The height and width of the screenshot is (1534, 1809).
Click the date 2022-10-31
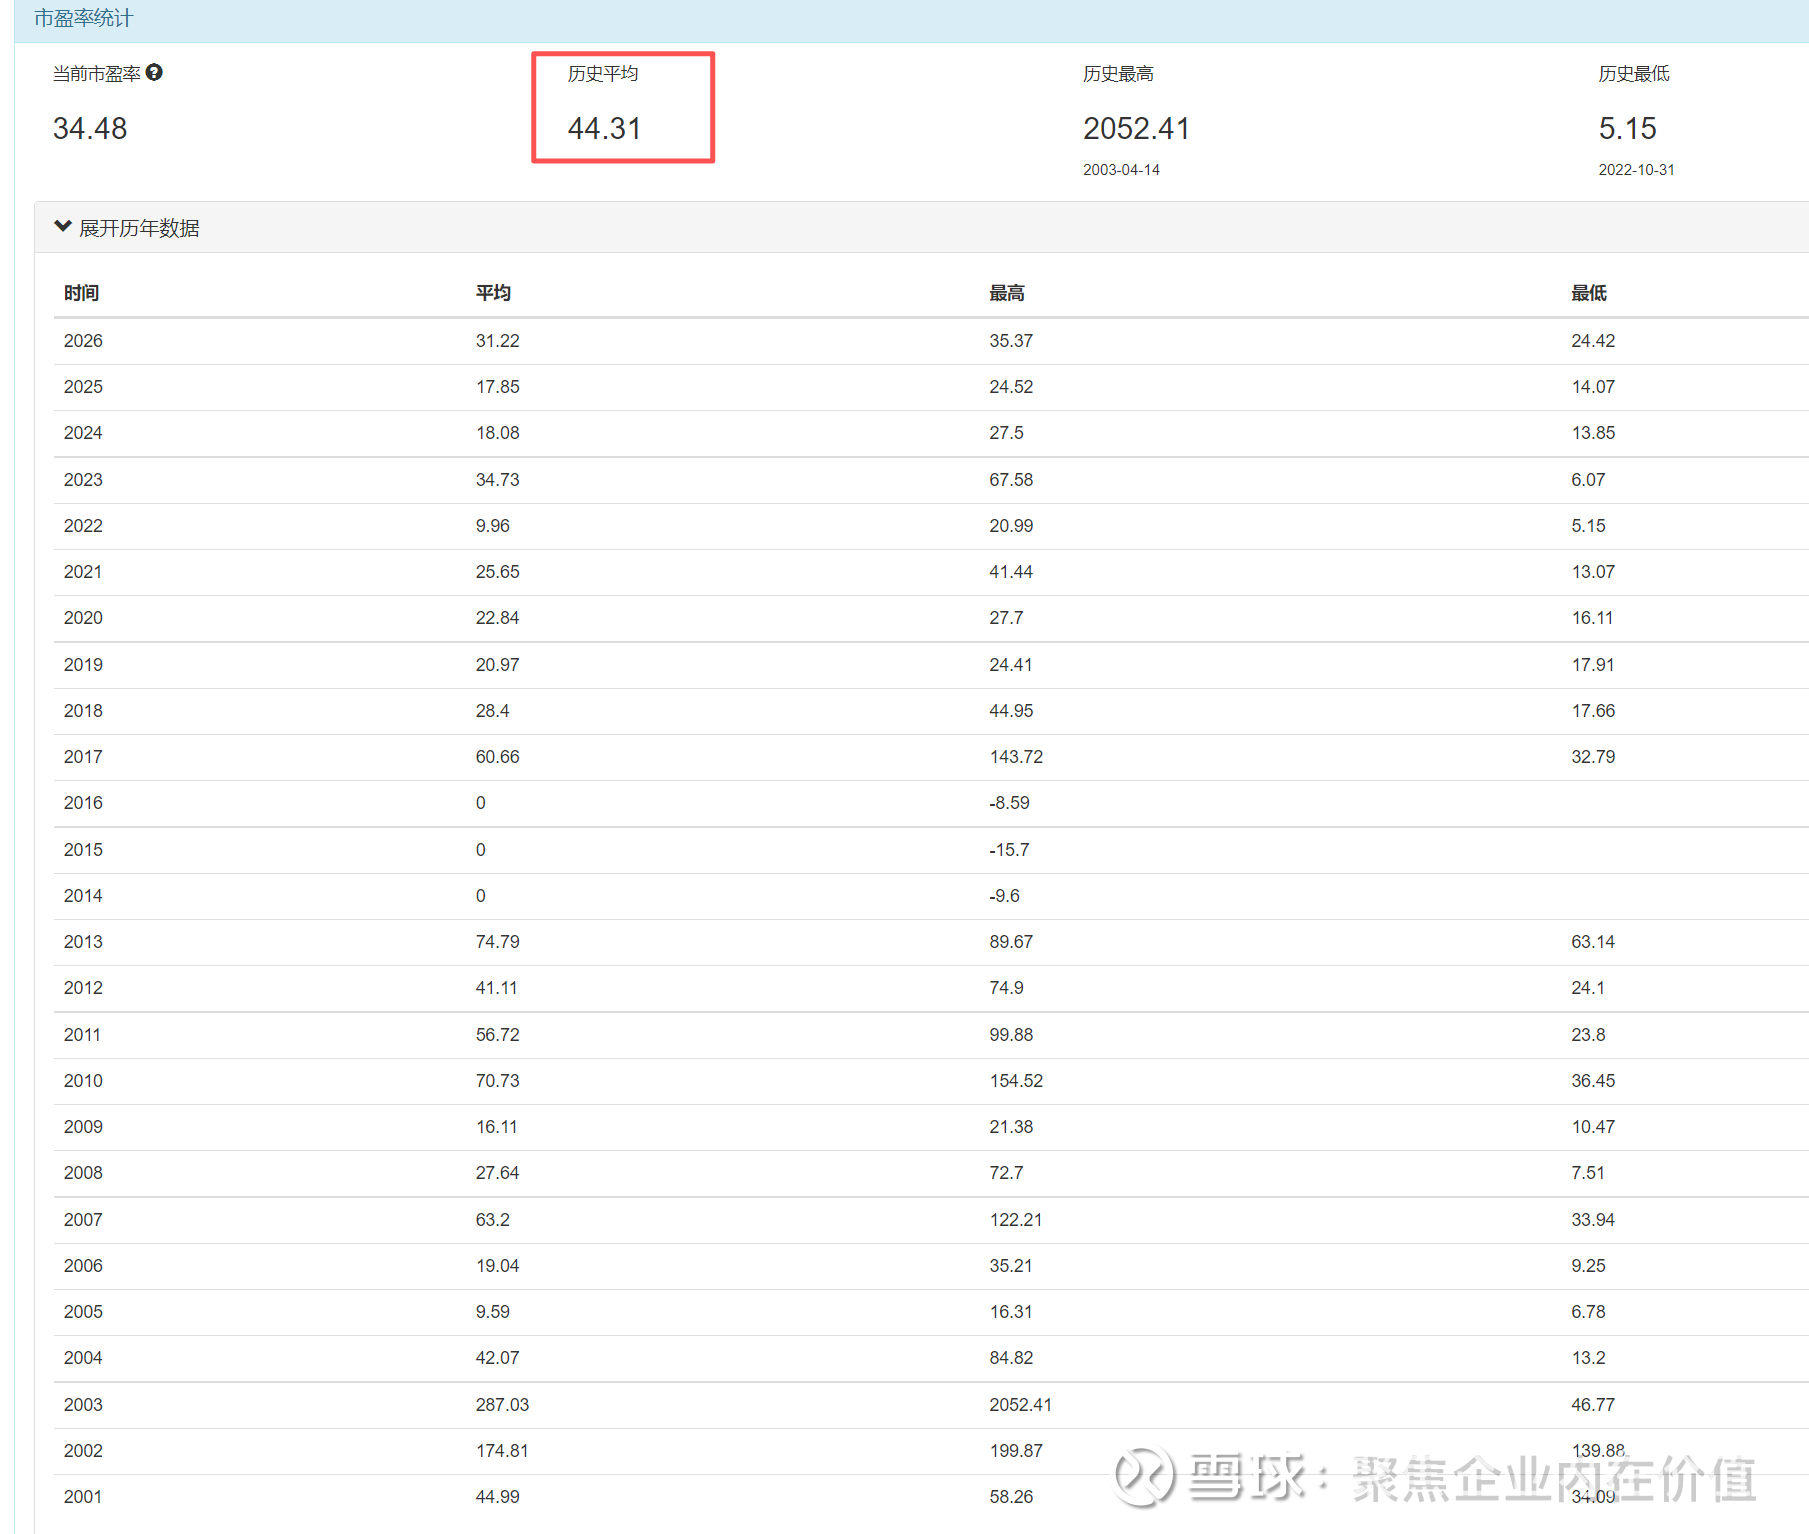pos(1636,170)
